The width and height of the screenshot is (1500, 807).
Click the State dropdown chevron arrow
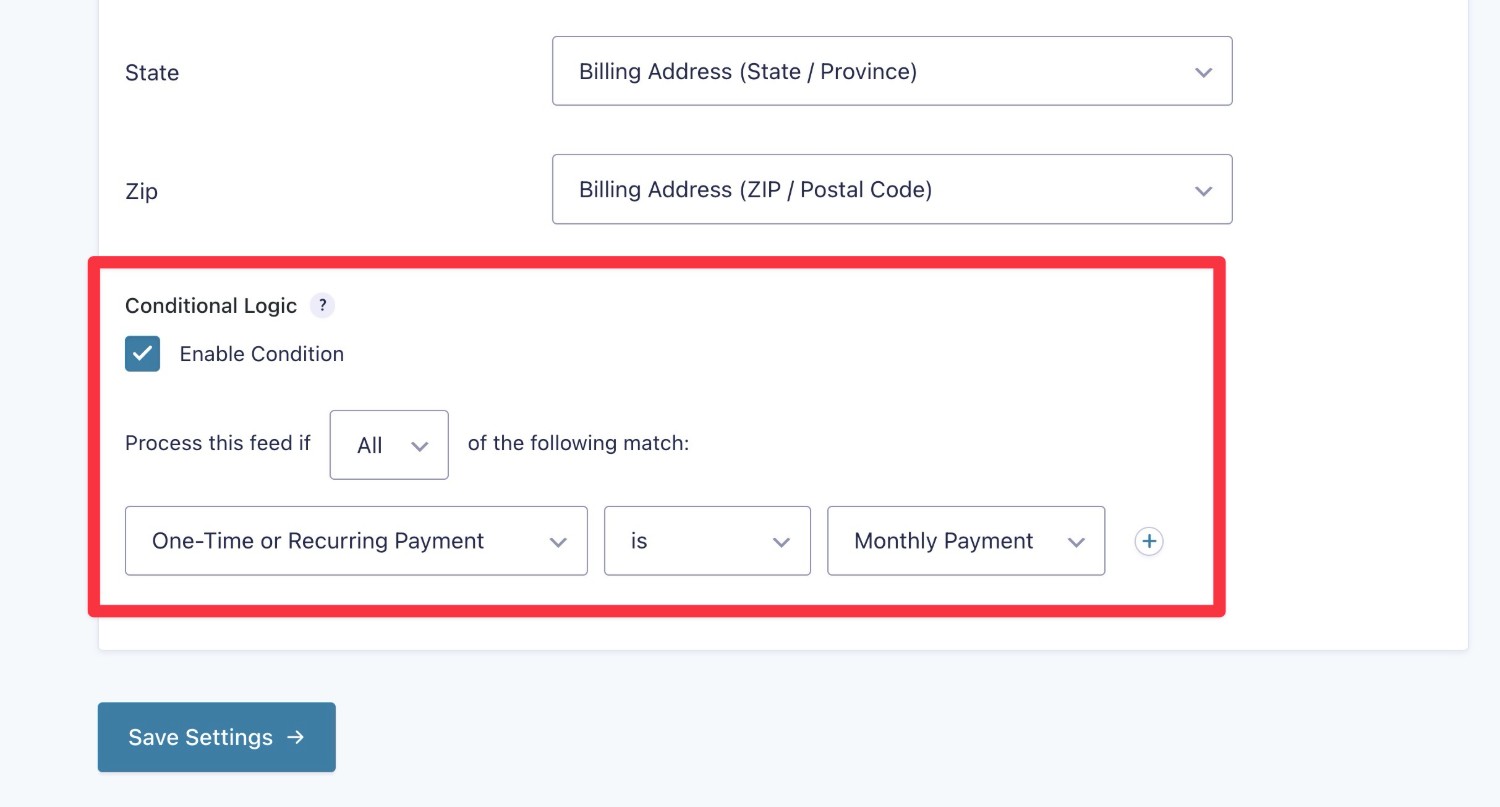(x=1203, y=72)
